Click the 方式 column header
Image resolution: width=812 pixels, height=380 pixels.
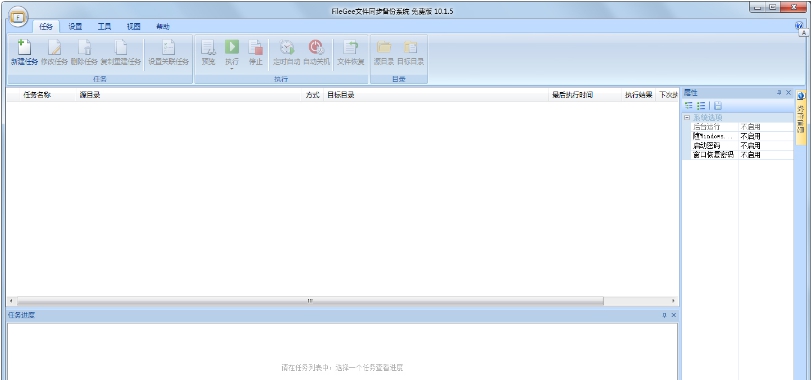[x=312, y=95]
